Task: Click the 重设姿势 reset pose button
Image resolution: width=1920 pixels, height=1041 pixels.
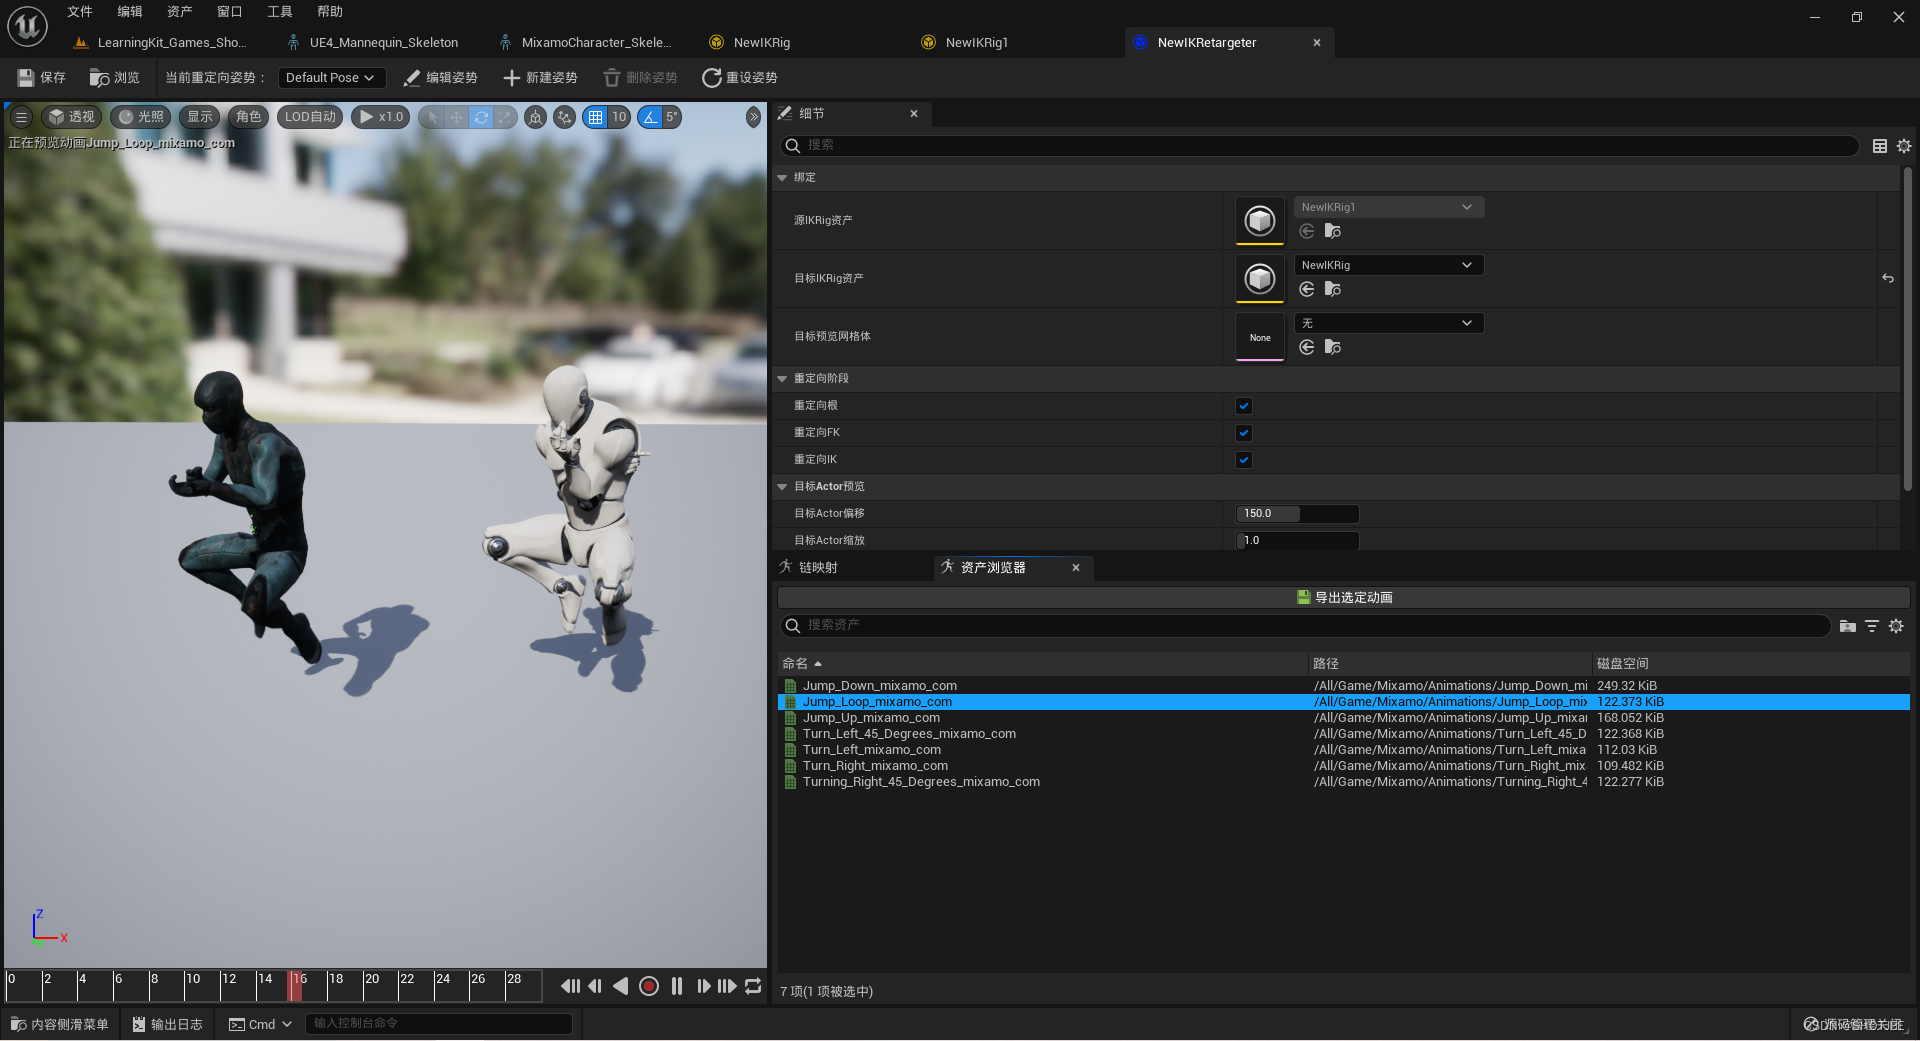Action: (x=740, y=78)
